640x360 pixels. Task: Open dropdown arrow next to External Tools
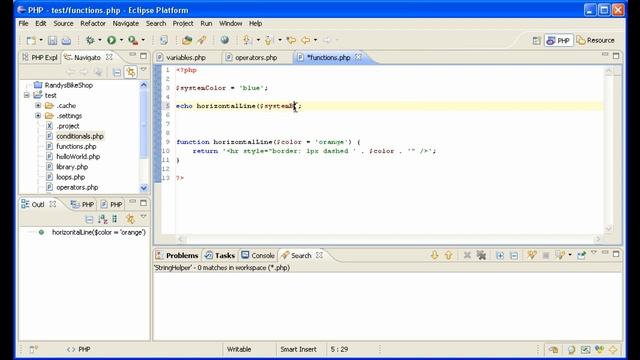click(x=143, y=40)
